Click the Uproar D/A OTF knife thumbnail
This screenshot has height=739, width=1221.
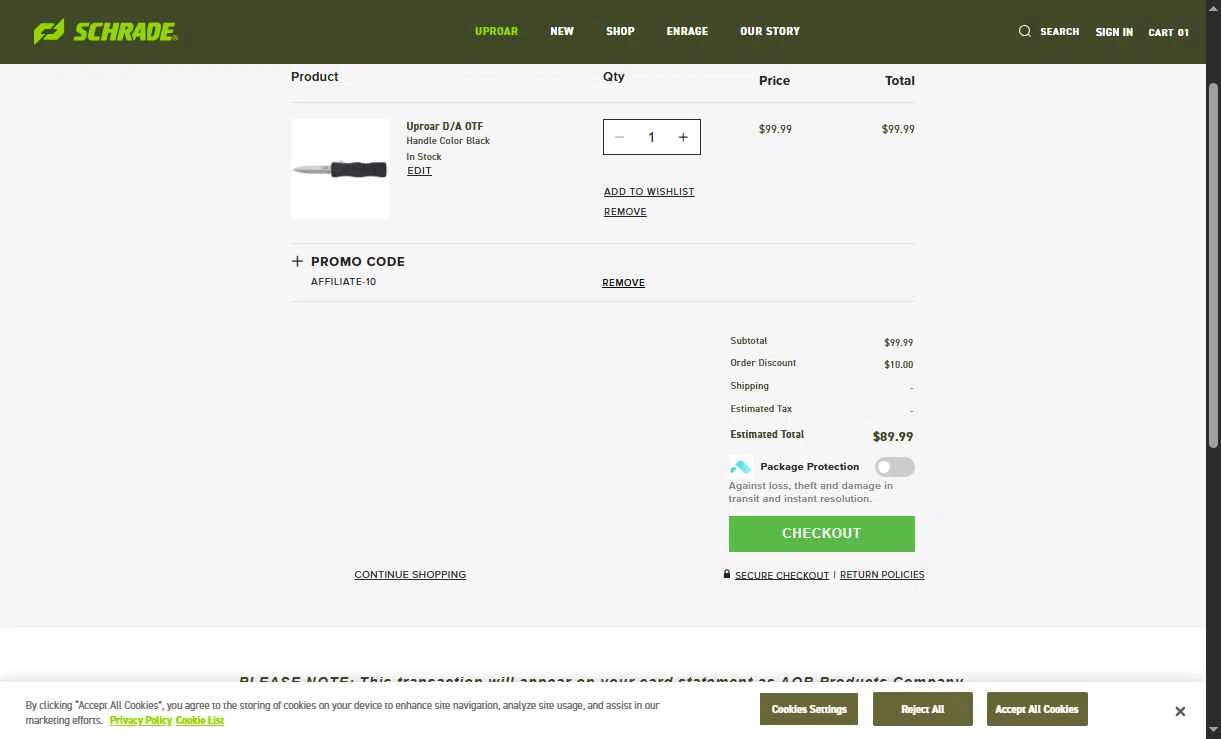coord(340,169)
